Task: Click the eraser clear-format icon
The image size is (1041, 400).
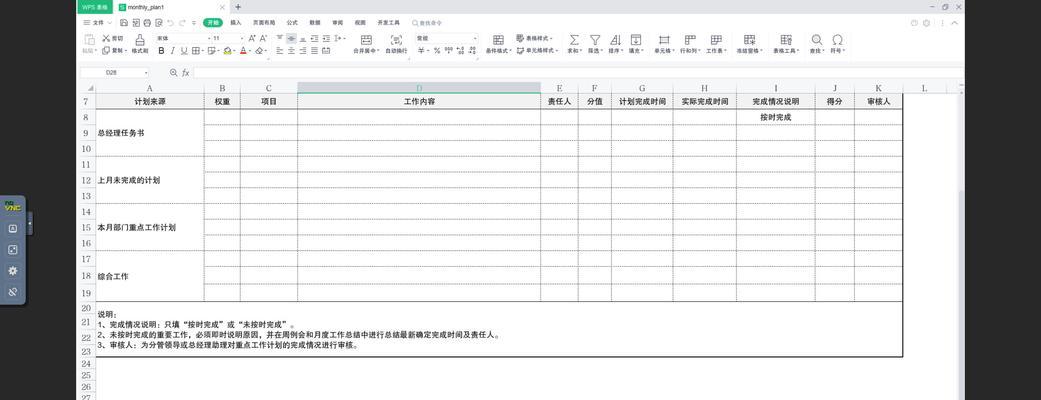Action: point(260,50)
